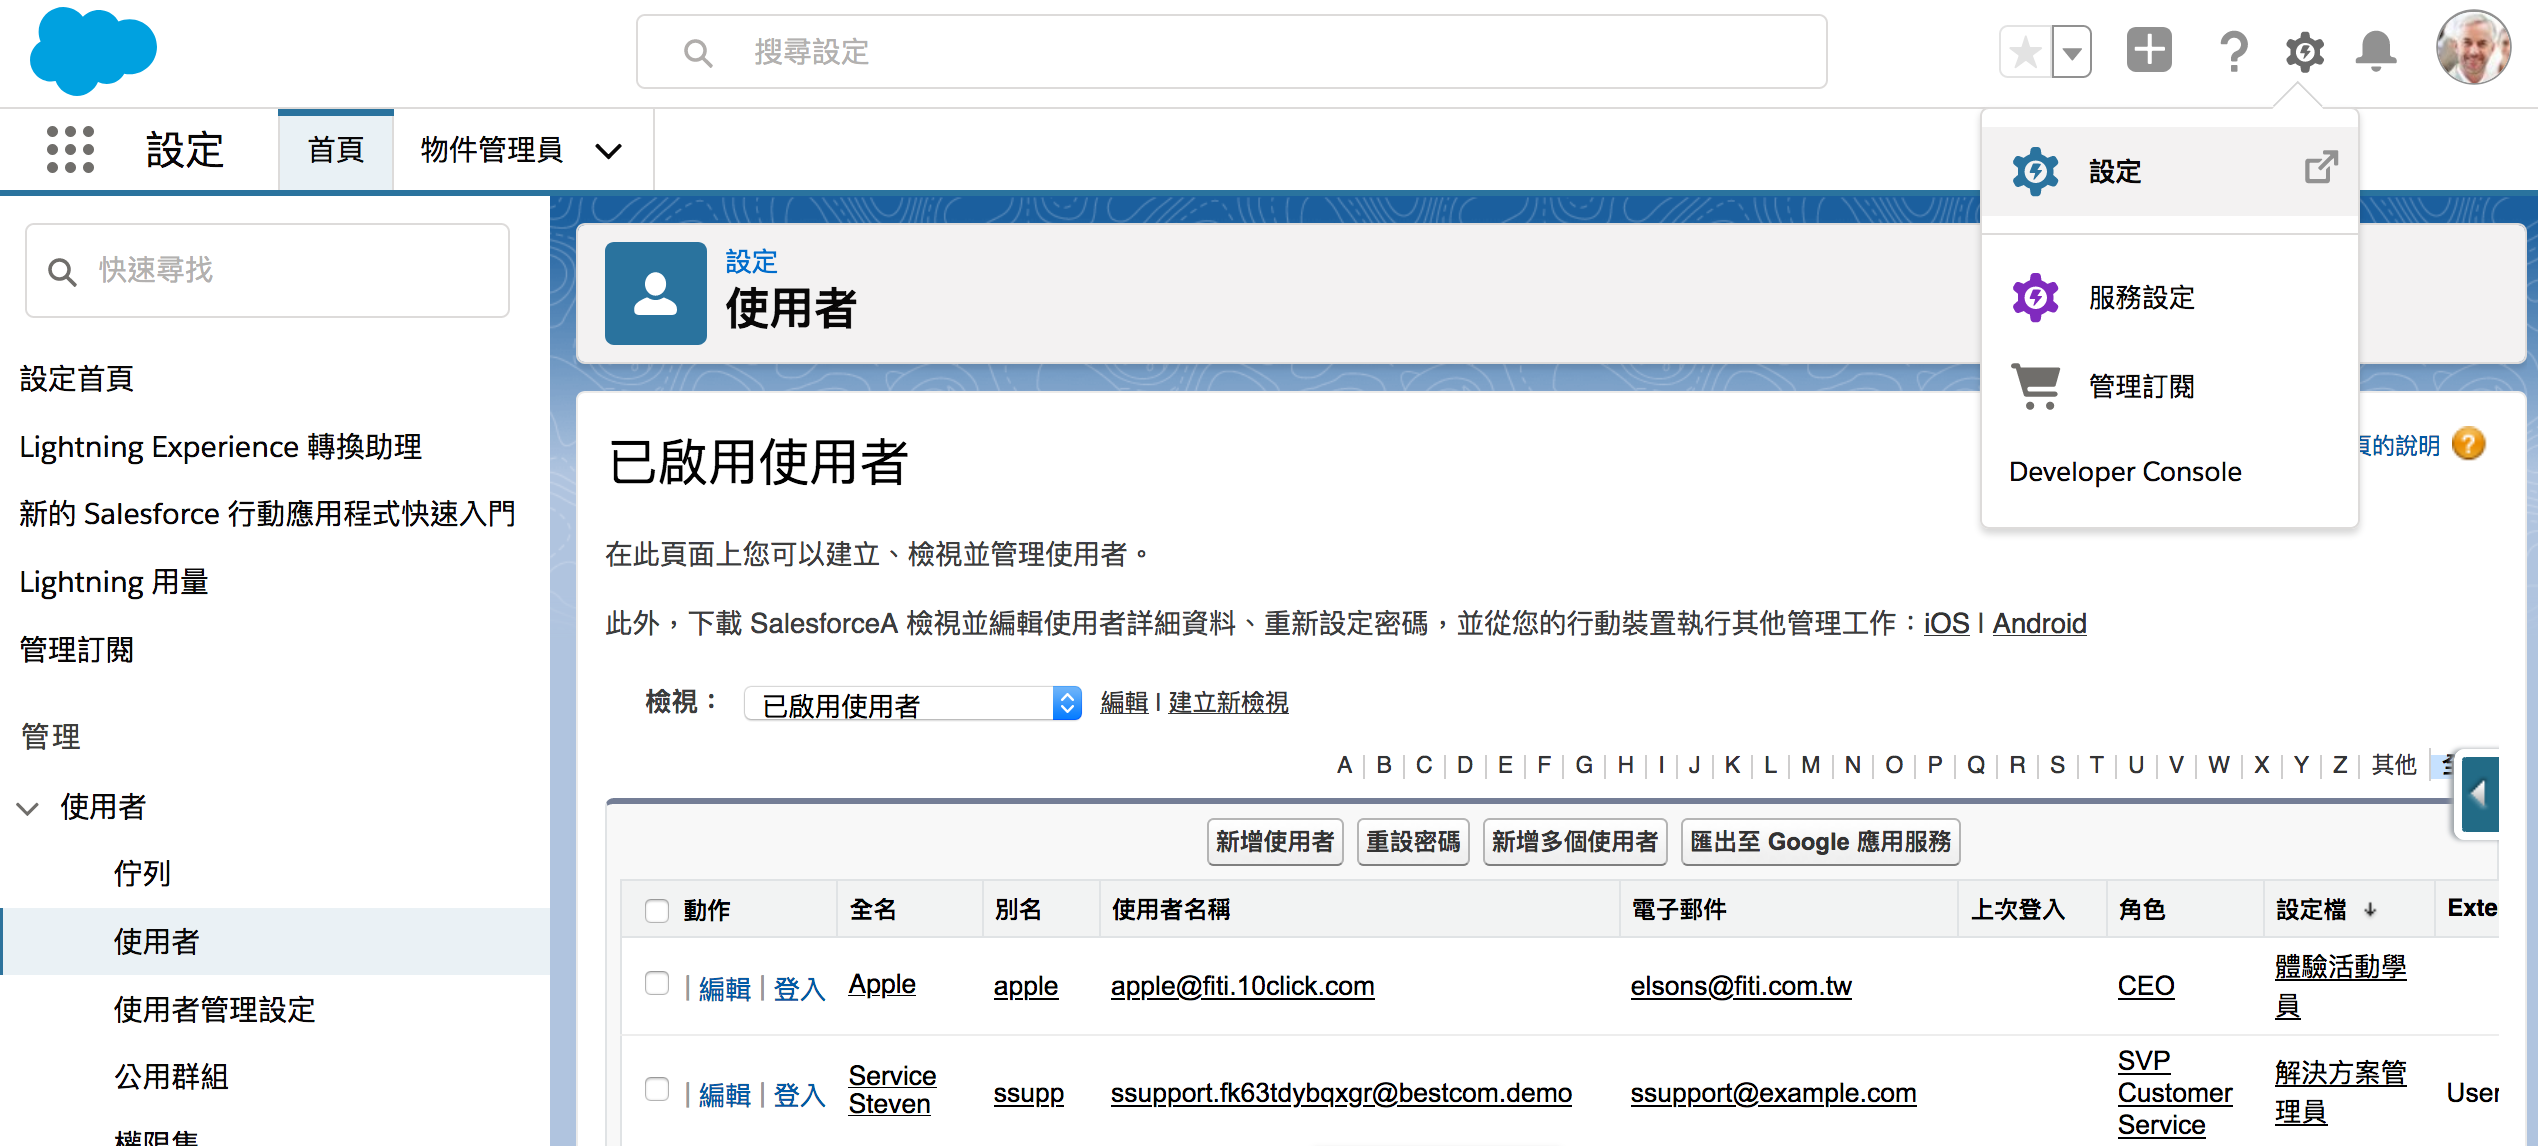This screenshot has height=1146, width=2538.
Task: Select Developer Console from the gear menu
Action: point(2125,472)
